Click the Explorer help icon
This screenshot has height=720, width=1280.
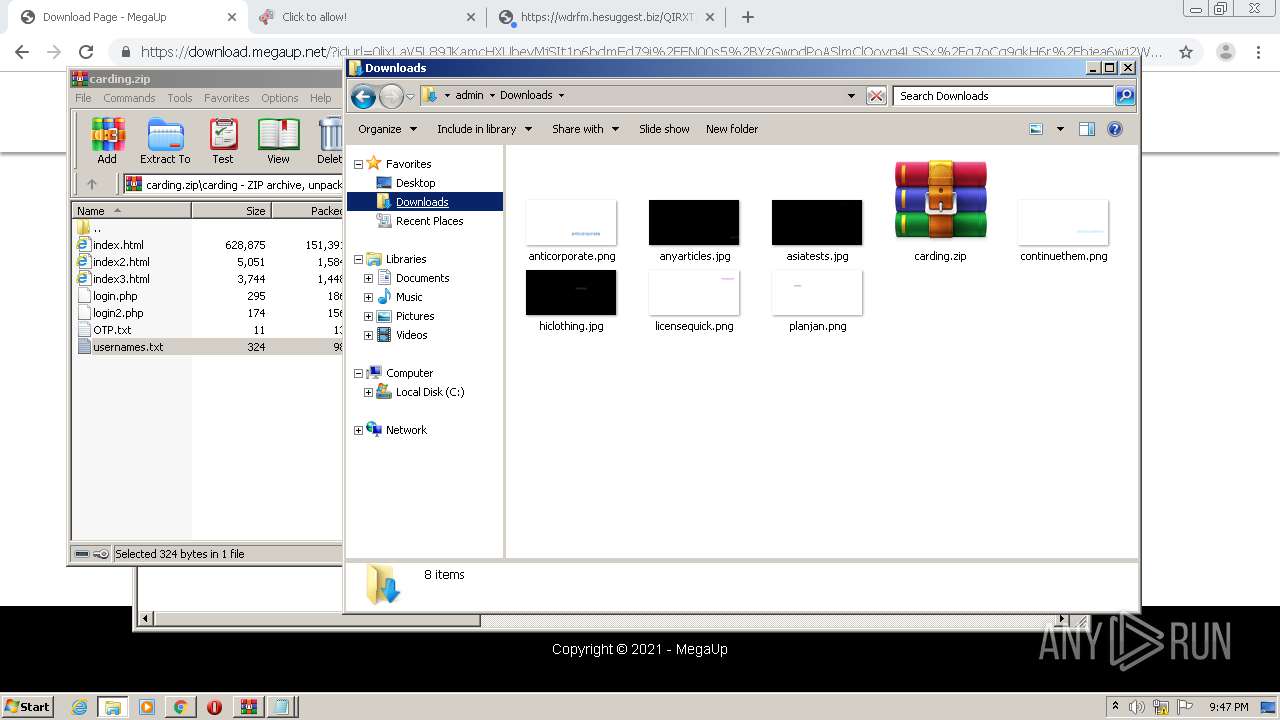pyautogui.click(x=1115, y=129)
